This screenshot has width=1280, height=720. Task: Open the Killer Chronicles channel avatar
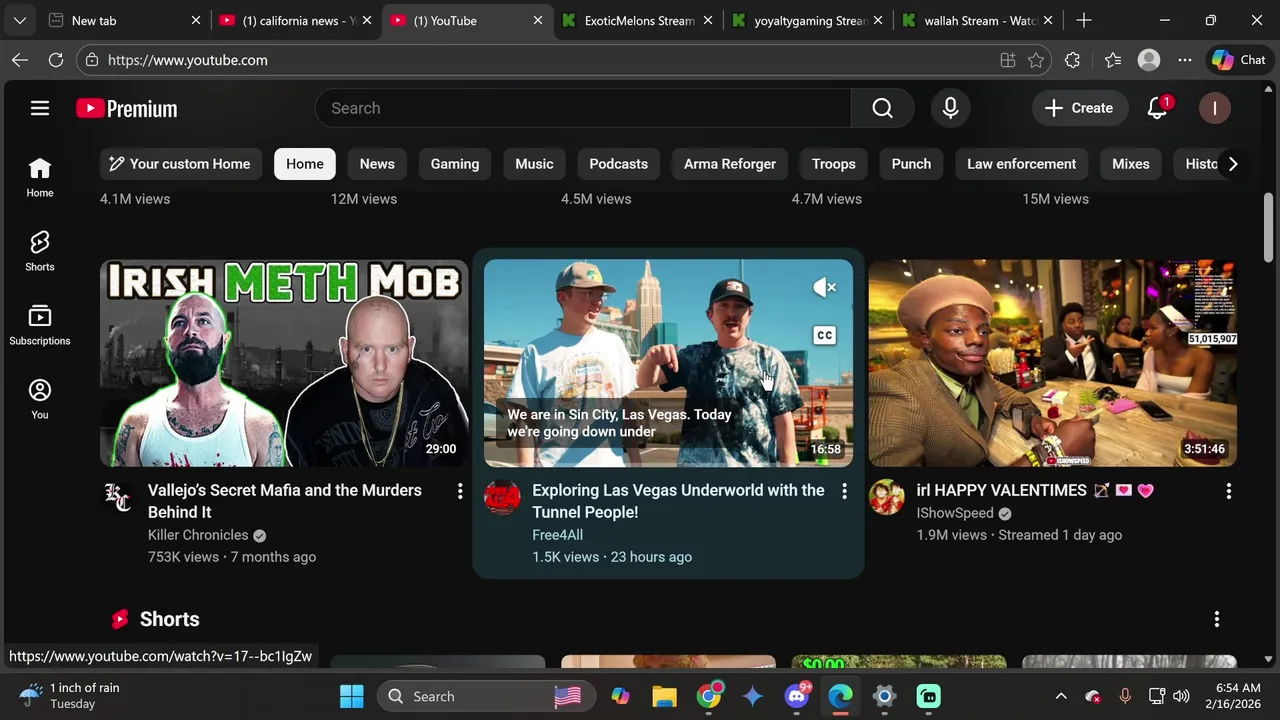tap(118, 497)
